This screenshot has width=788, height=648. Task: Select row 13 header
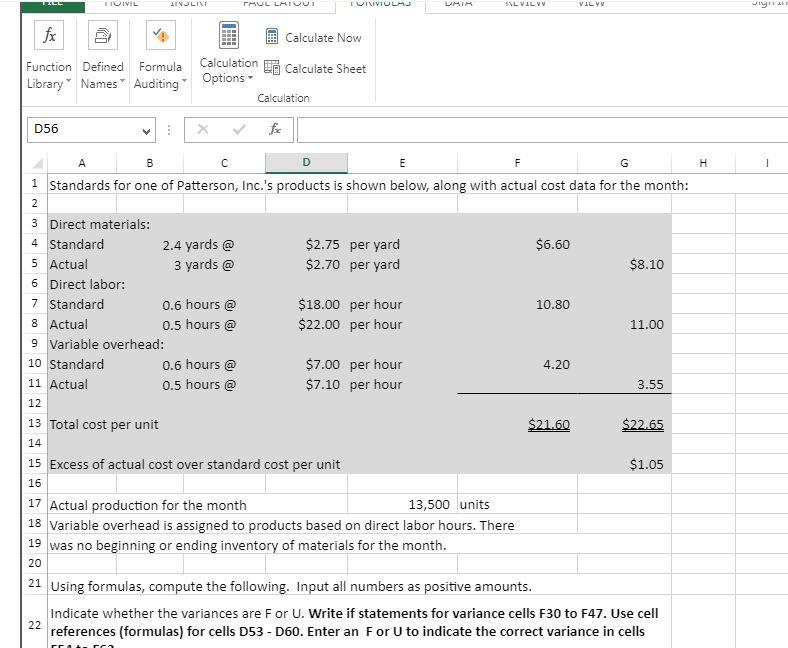35,423
